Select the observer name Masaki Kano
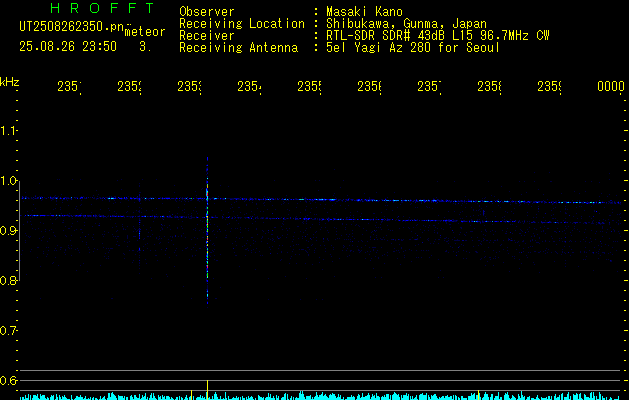The width and height of the screenshot is (629, 400). [x=364, y=12]
